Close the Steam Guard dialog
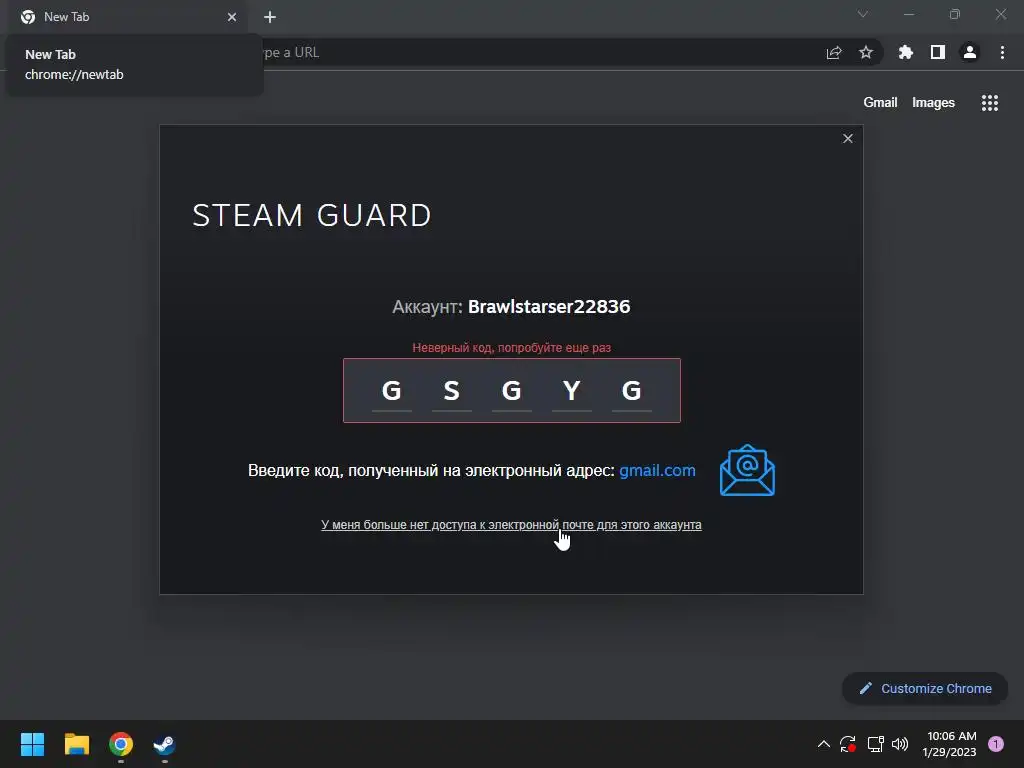This screenshot has width=1024, height=768. coord(848,138)
